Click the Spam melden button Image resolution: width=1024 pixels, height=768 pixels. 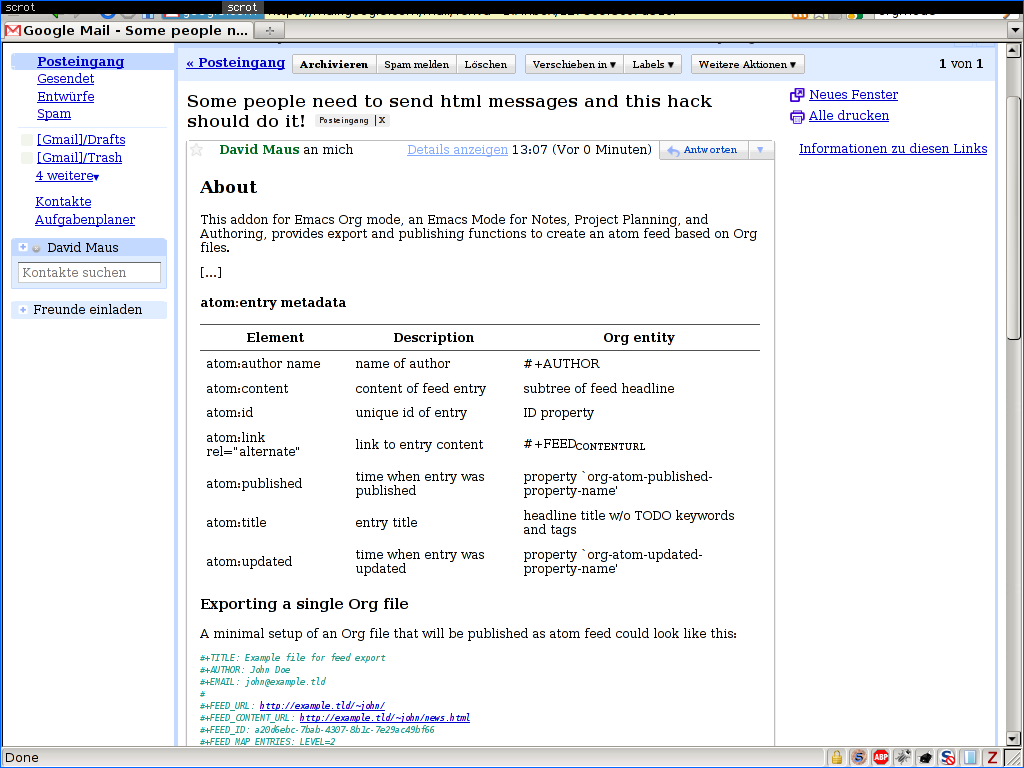(x=417, y=64)
